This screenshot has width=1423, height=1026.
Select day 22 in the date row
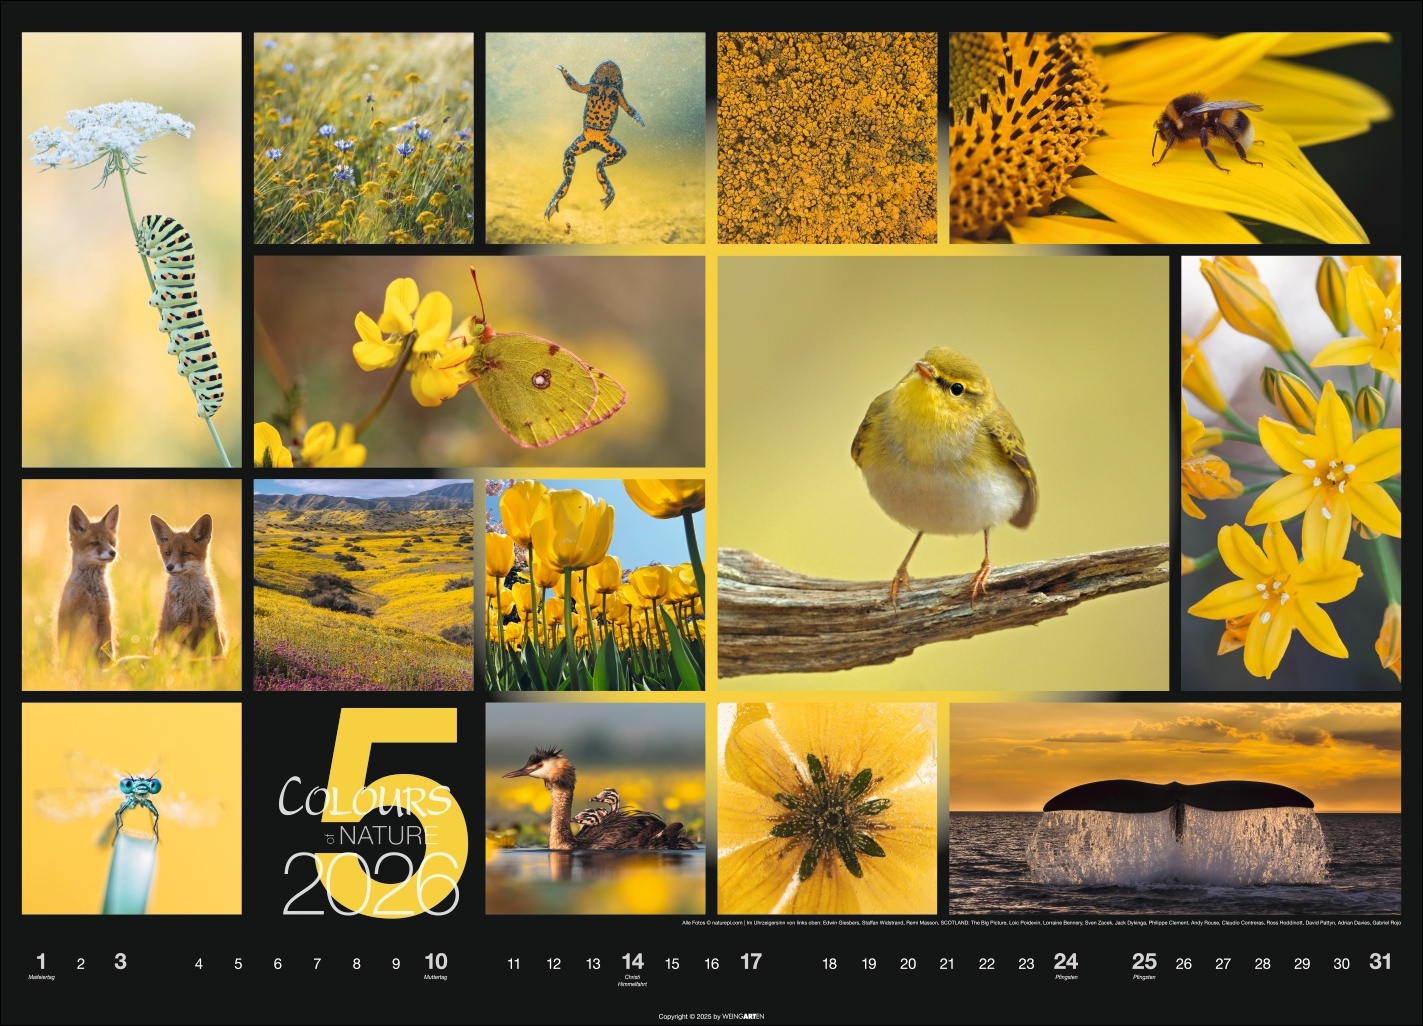tap(987, 964)
